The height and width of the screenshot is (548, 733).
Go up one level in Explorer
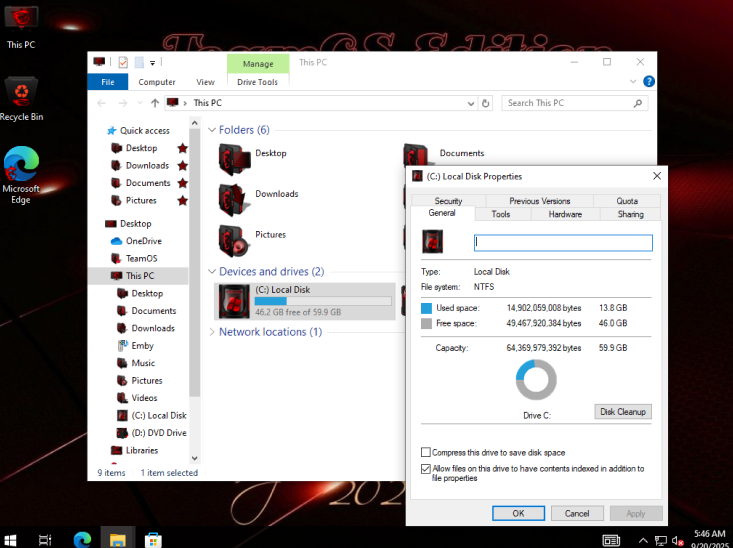155,103
